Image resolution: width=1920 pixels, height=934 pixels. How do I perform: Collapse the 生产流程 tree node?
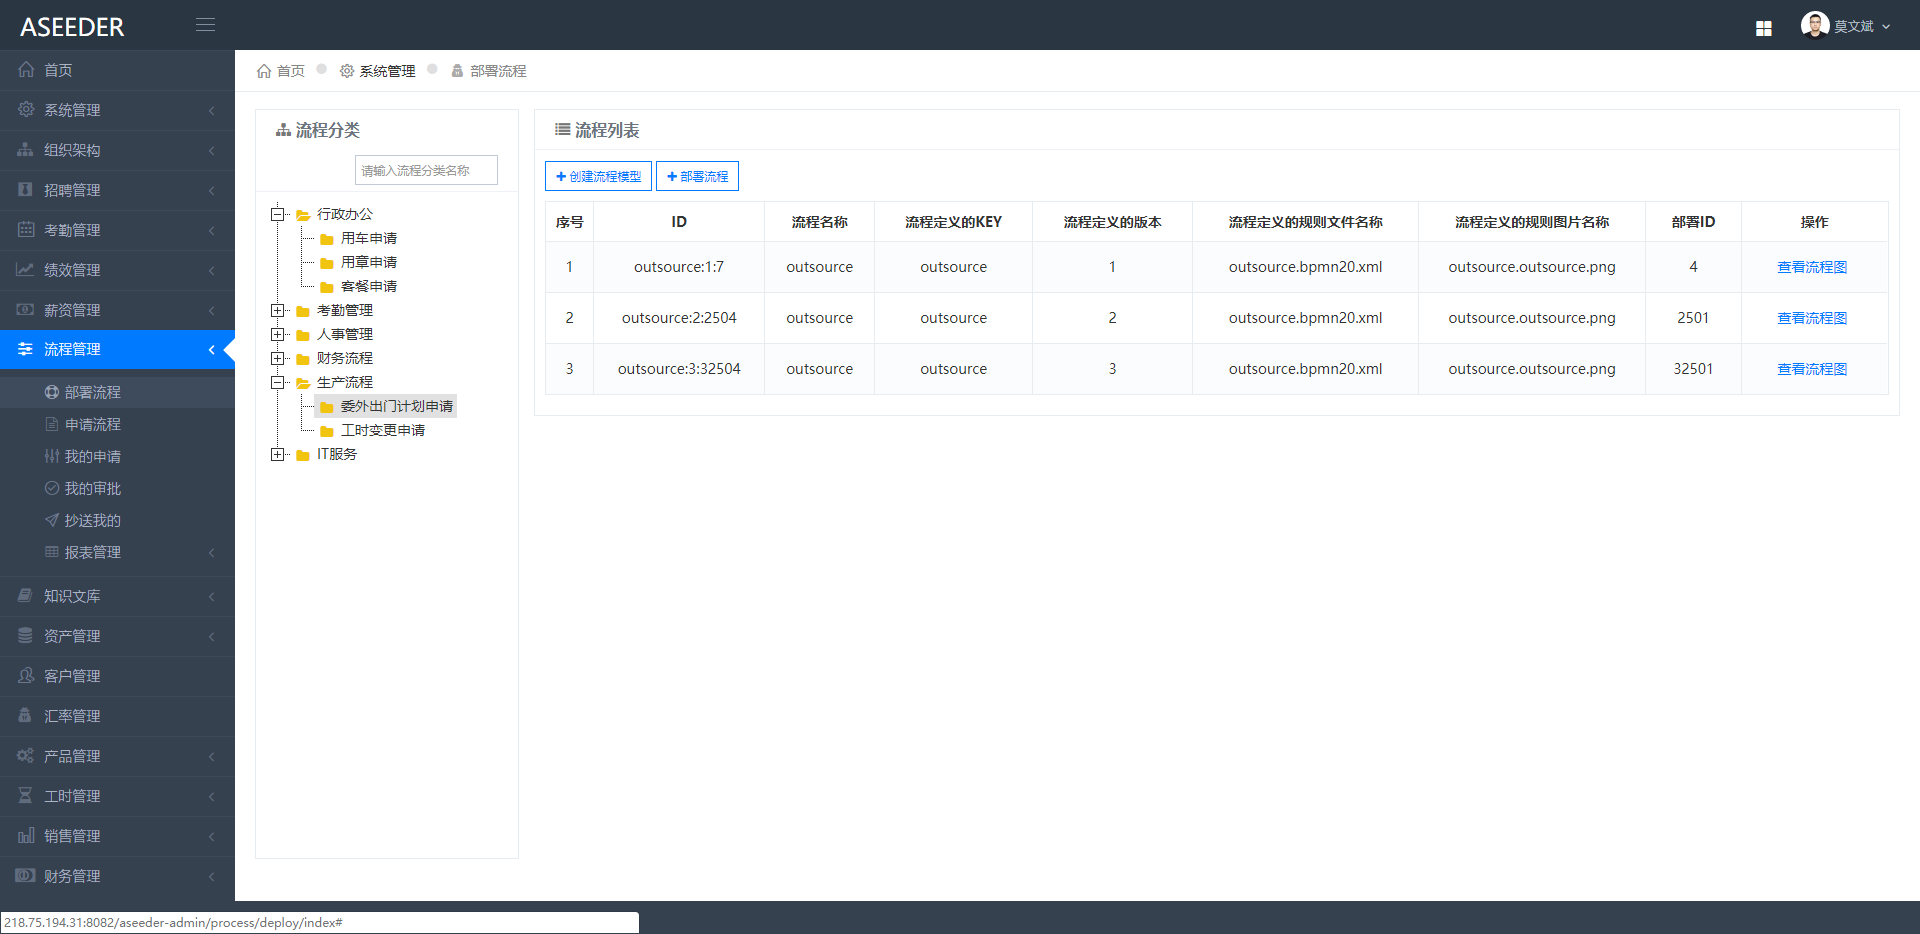coord(277,382)
